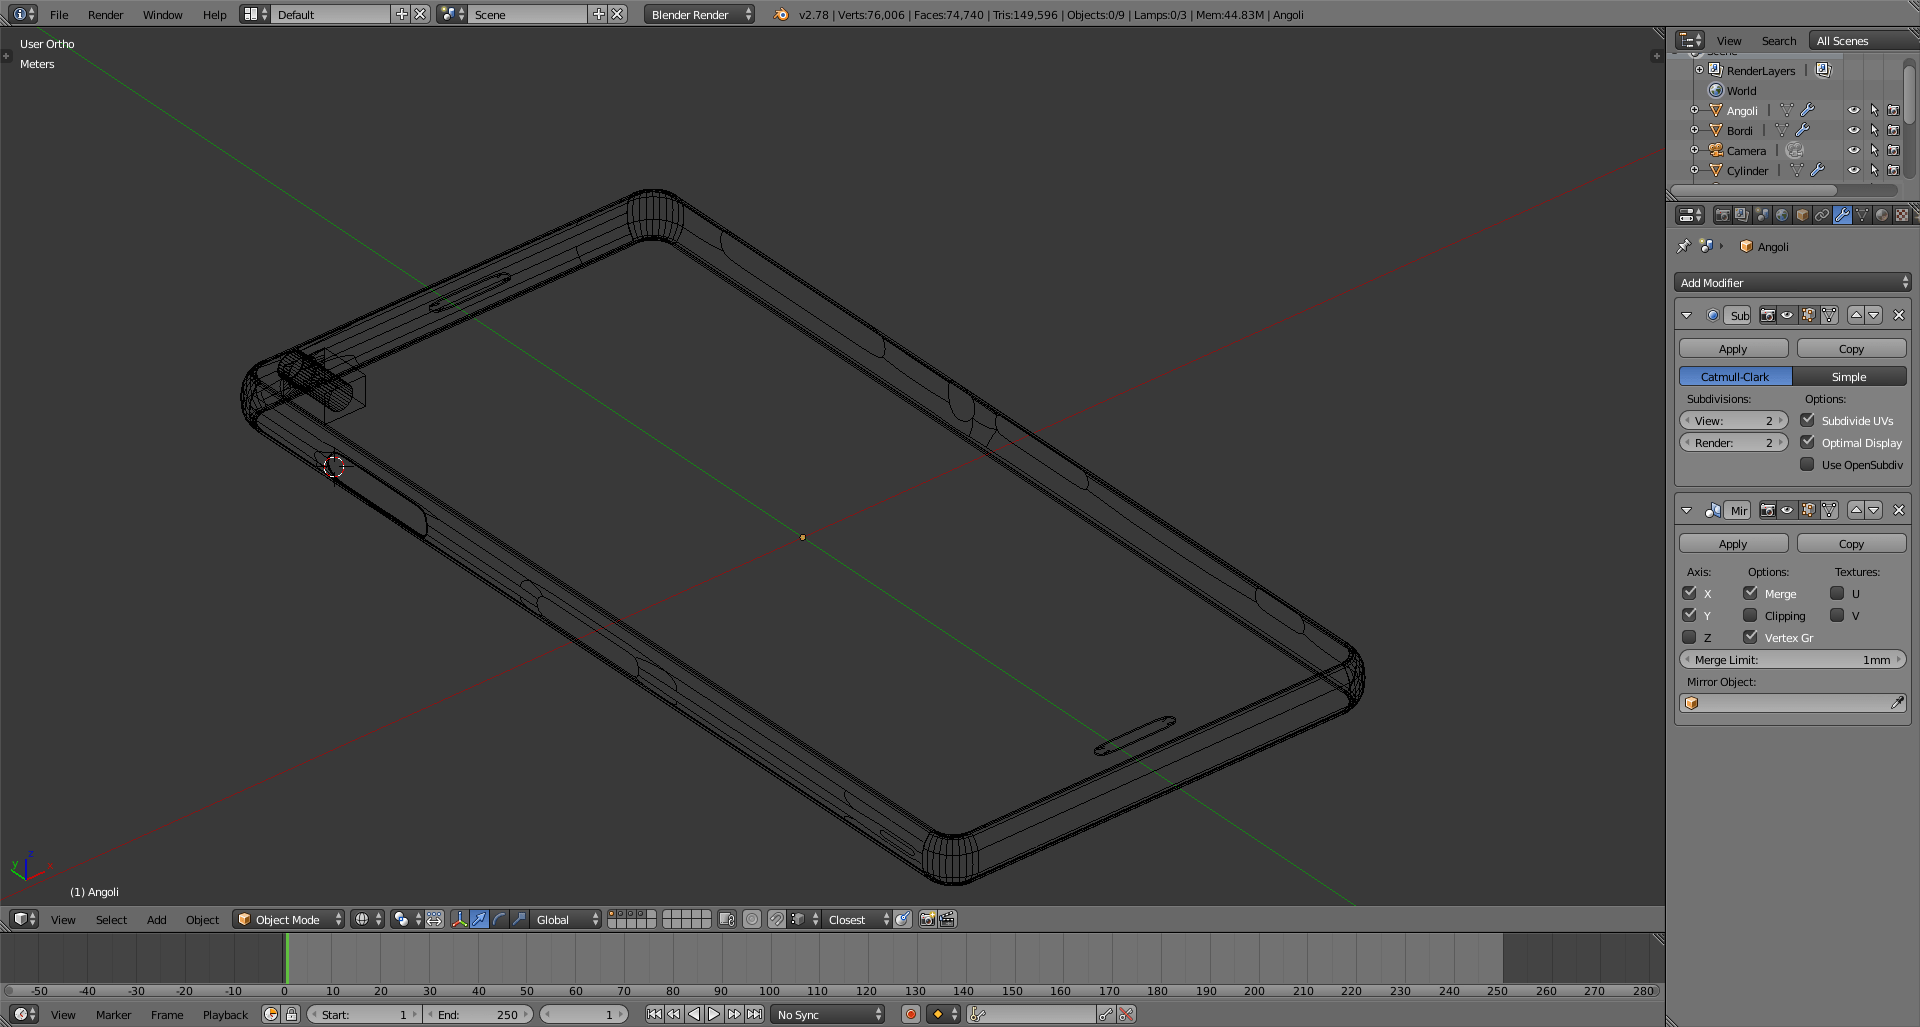
Task: Open the Add Modifier dropdown
Action: (x=1793, y=282)
